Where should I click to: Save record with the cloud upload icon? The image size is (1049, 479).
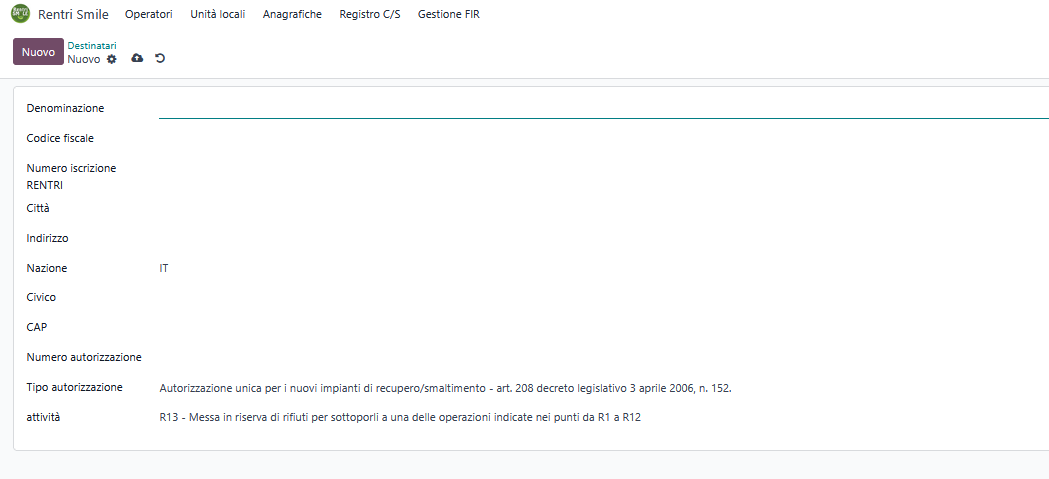[137, 58]
